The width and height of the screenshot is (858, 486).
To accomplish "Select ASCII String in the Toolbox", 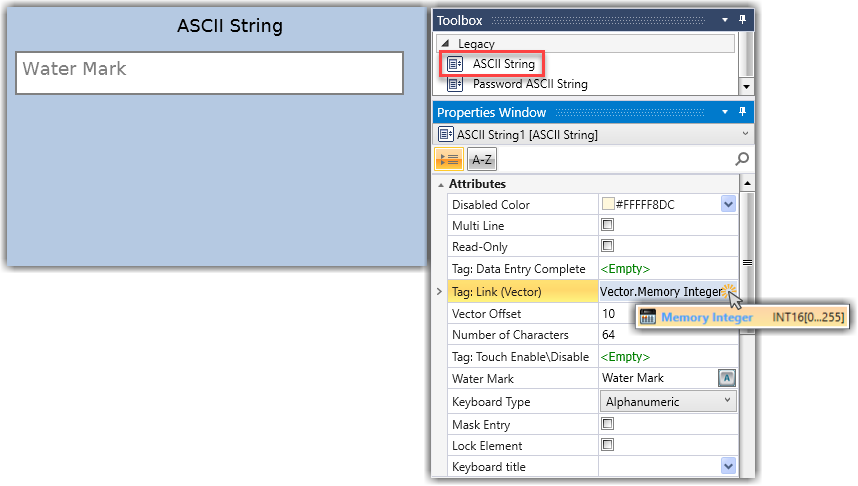I will click(x=503, y=64).
